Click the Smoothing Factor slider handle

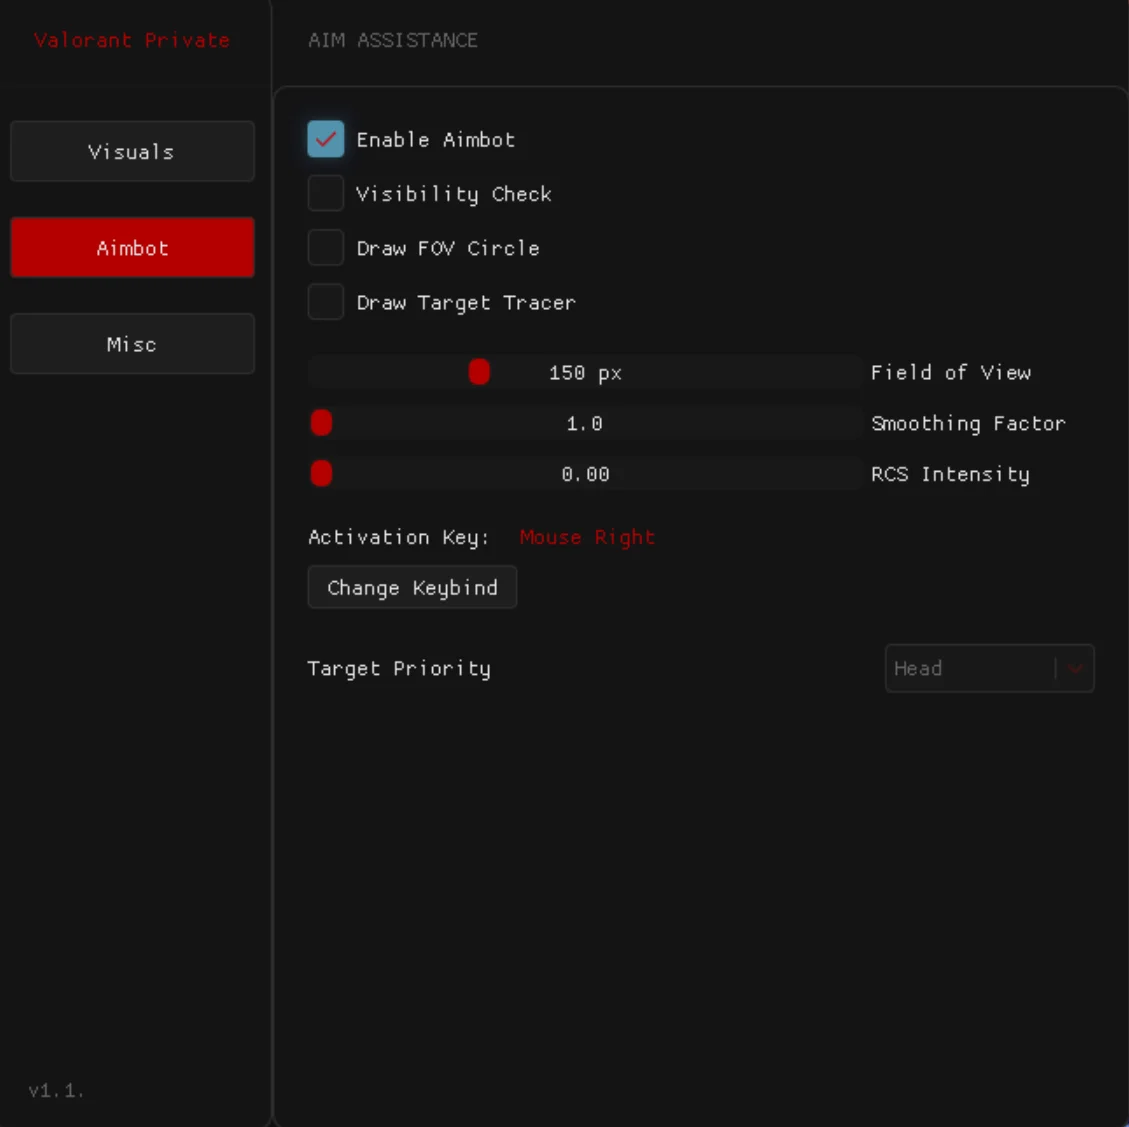point(321,423)
